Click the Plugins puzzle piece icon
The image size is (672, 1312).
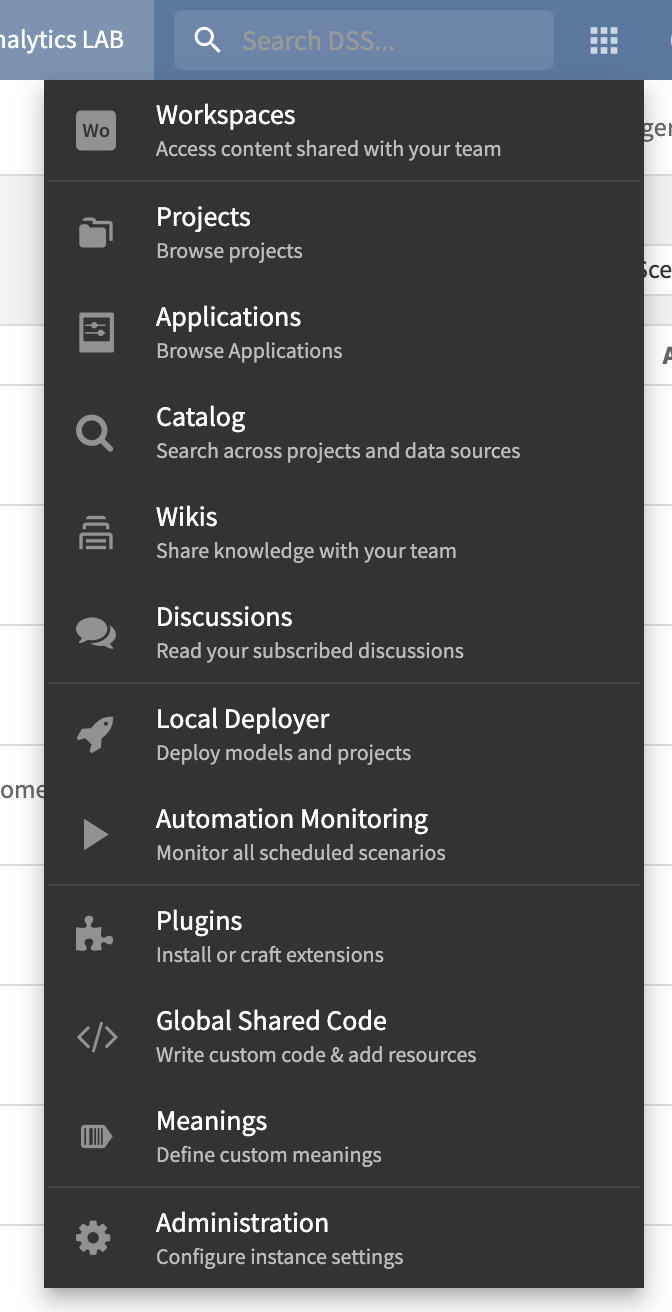point(95,935)
